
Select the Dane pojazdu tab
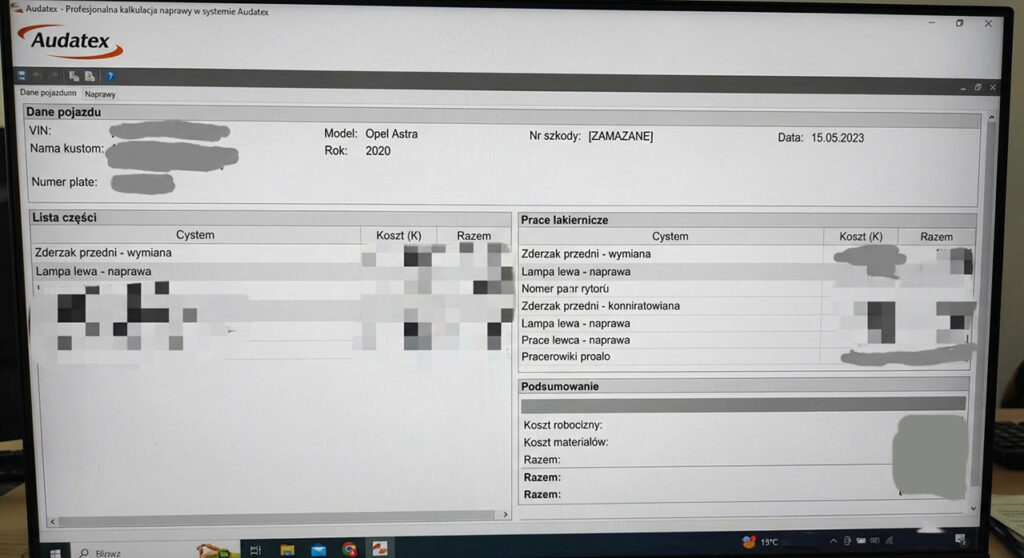(48, 93)
